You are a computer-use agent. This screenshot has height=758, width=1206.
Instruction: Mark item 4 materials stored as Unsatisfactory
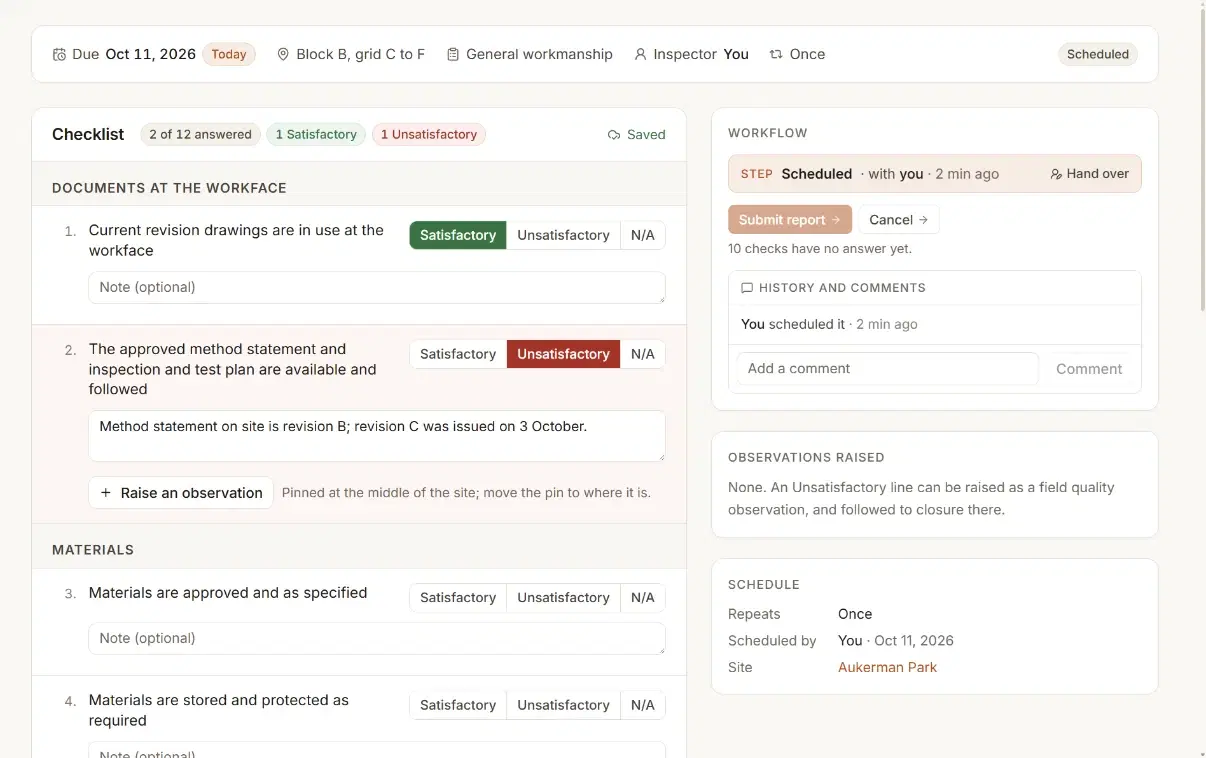click(563, 705)
